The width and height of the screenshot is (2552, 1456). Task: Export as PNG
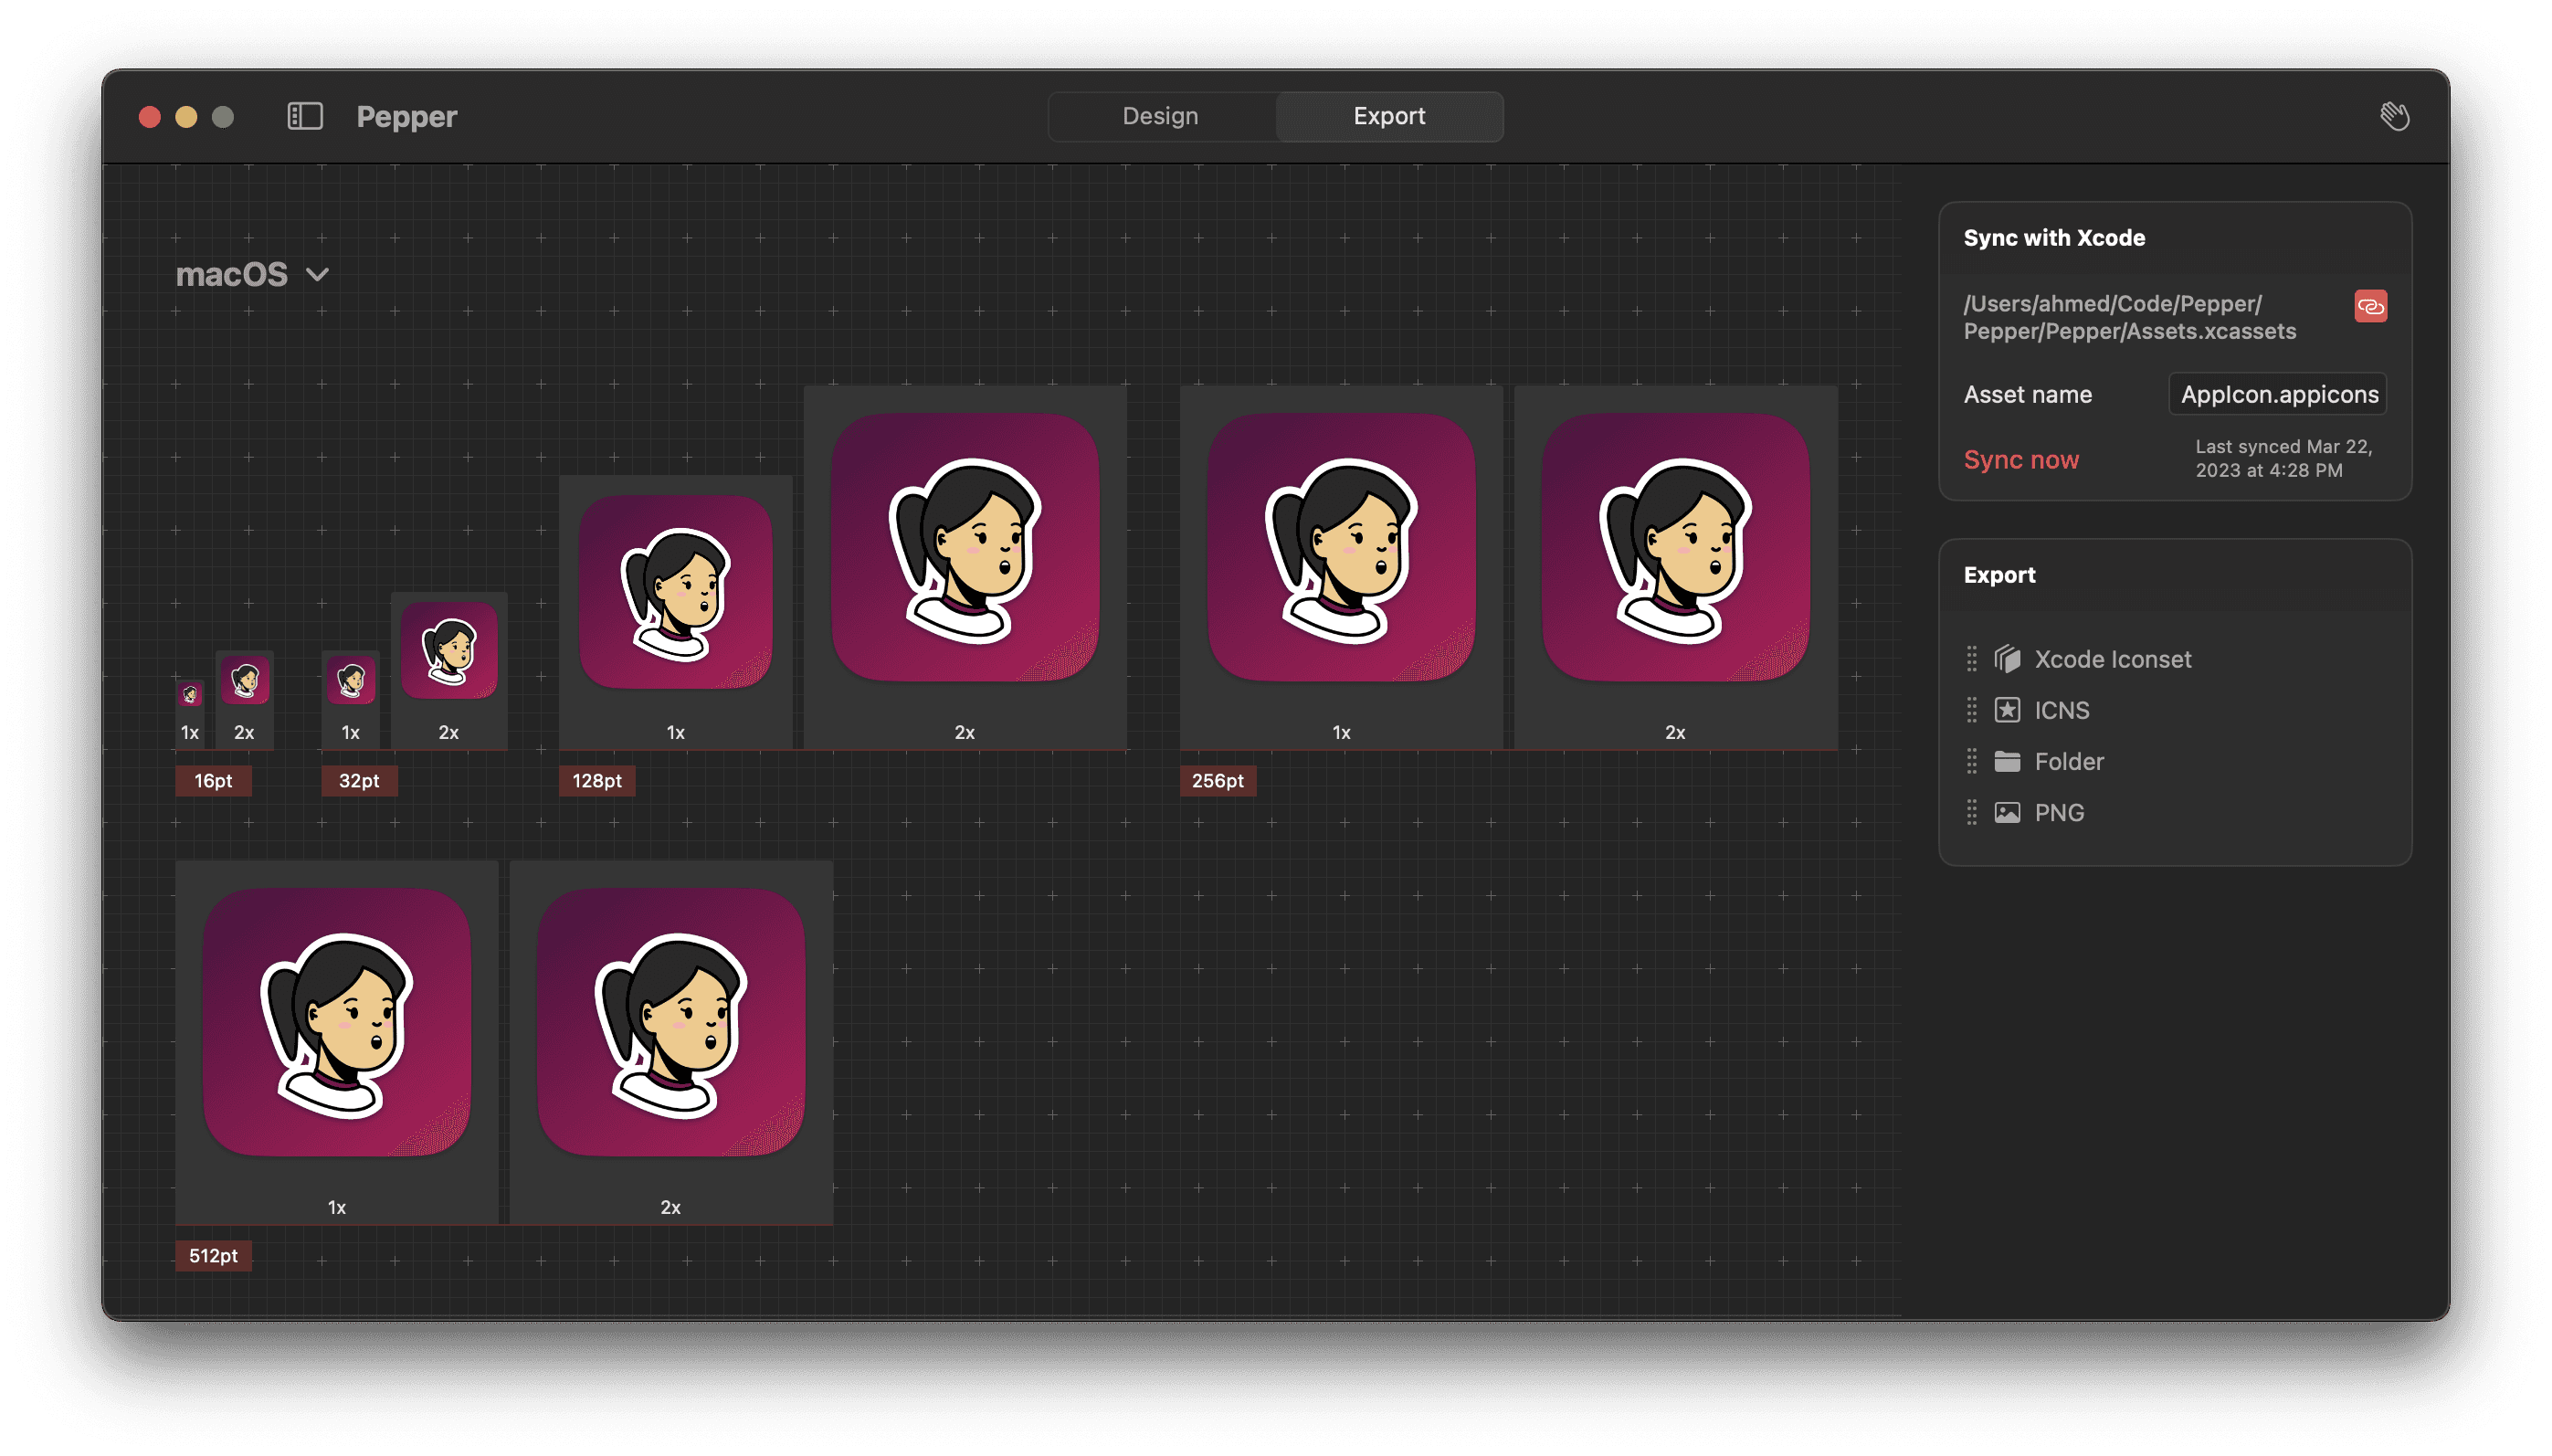click(x=2057, y=812)
